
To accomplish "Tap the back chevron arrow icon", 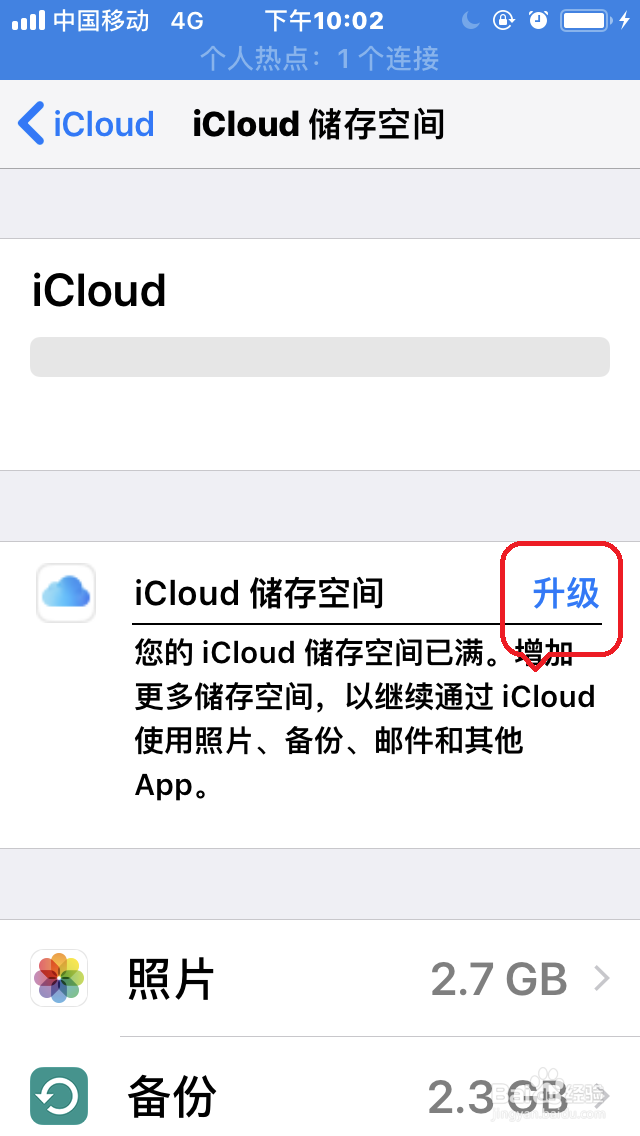I will (31, 123).
